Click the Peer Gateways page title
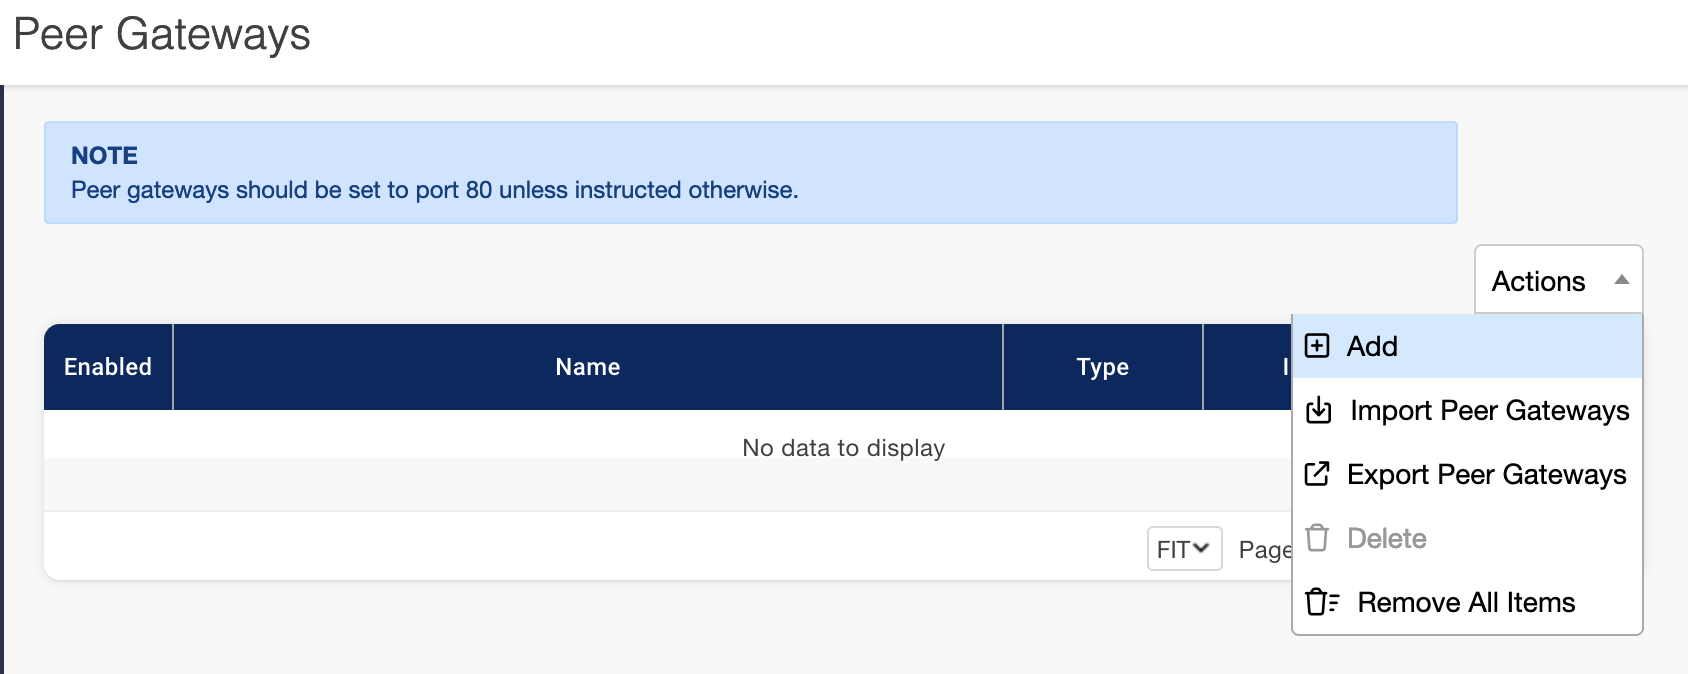Image resolution: width=1688 pixels, height=674 pixels. click(x=162, y=35)
